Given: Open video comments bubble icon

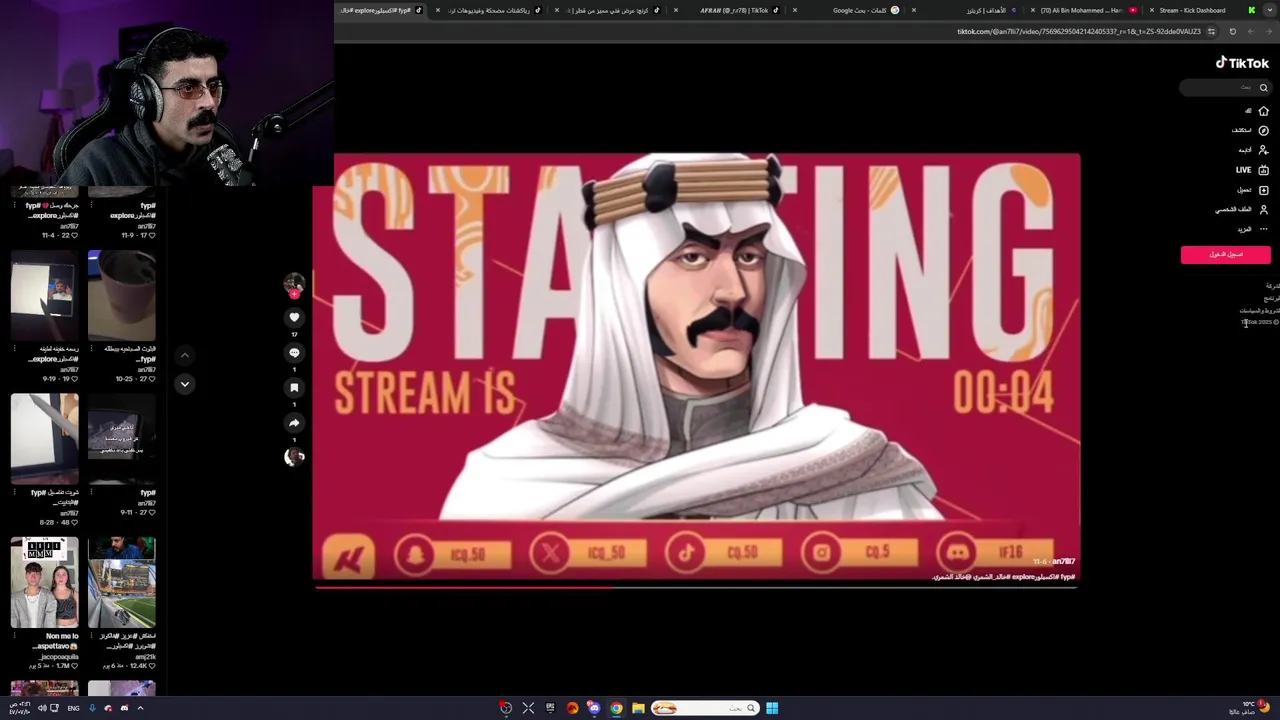Looking at the screenshot, I should tap(294, 352).
